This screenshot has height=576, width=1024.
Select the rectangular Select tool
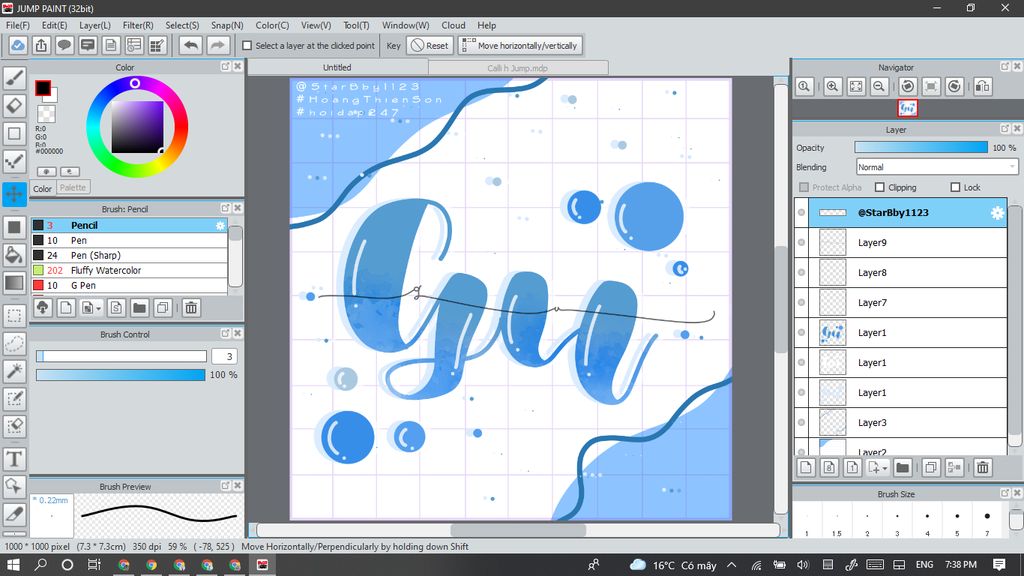click(x=14, y=316)
